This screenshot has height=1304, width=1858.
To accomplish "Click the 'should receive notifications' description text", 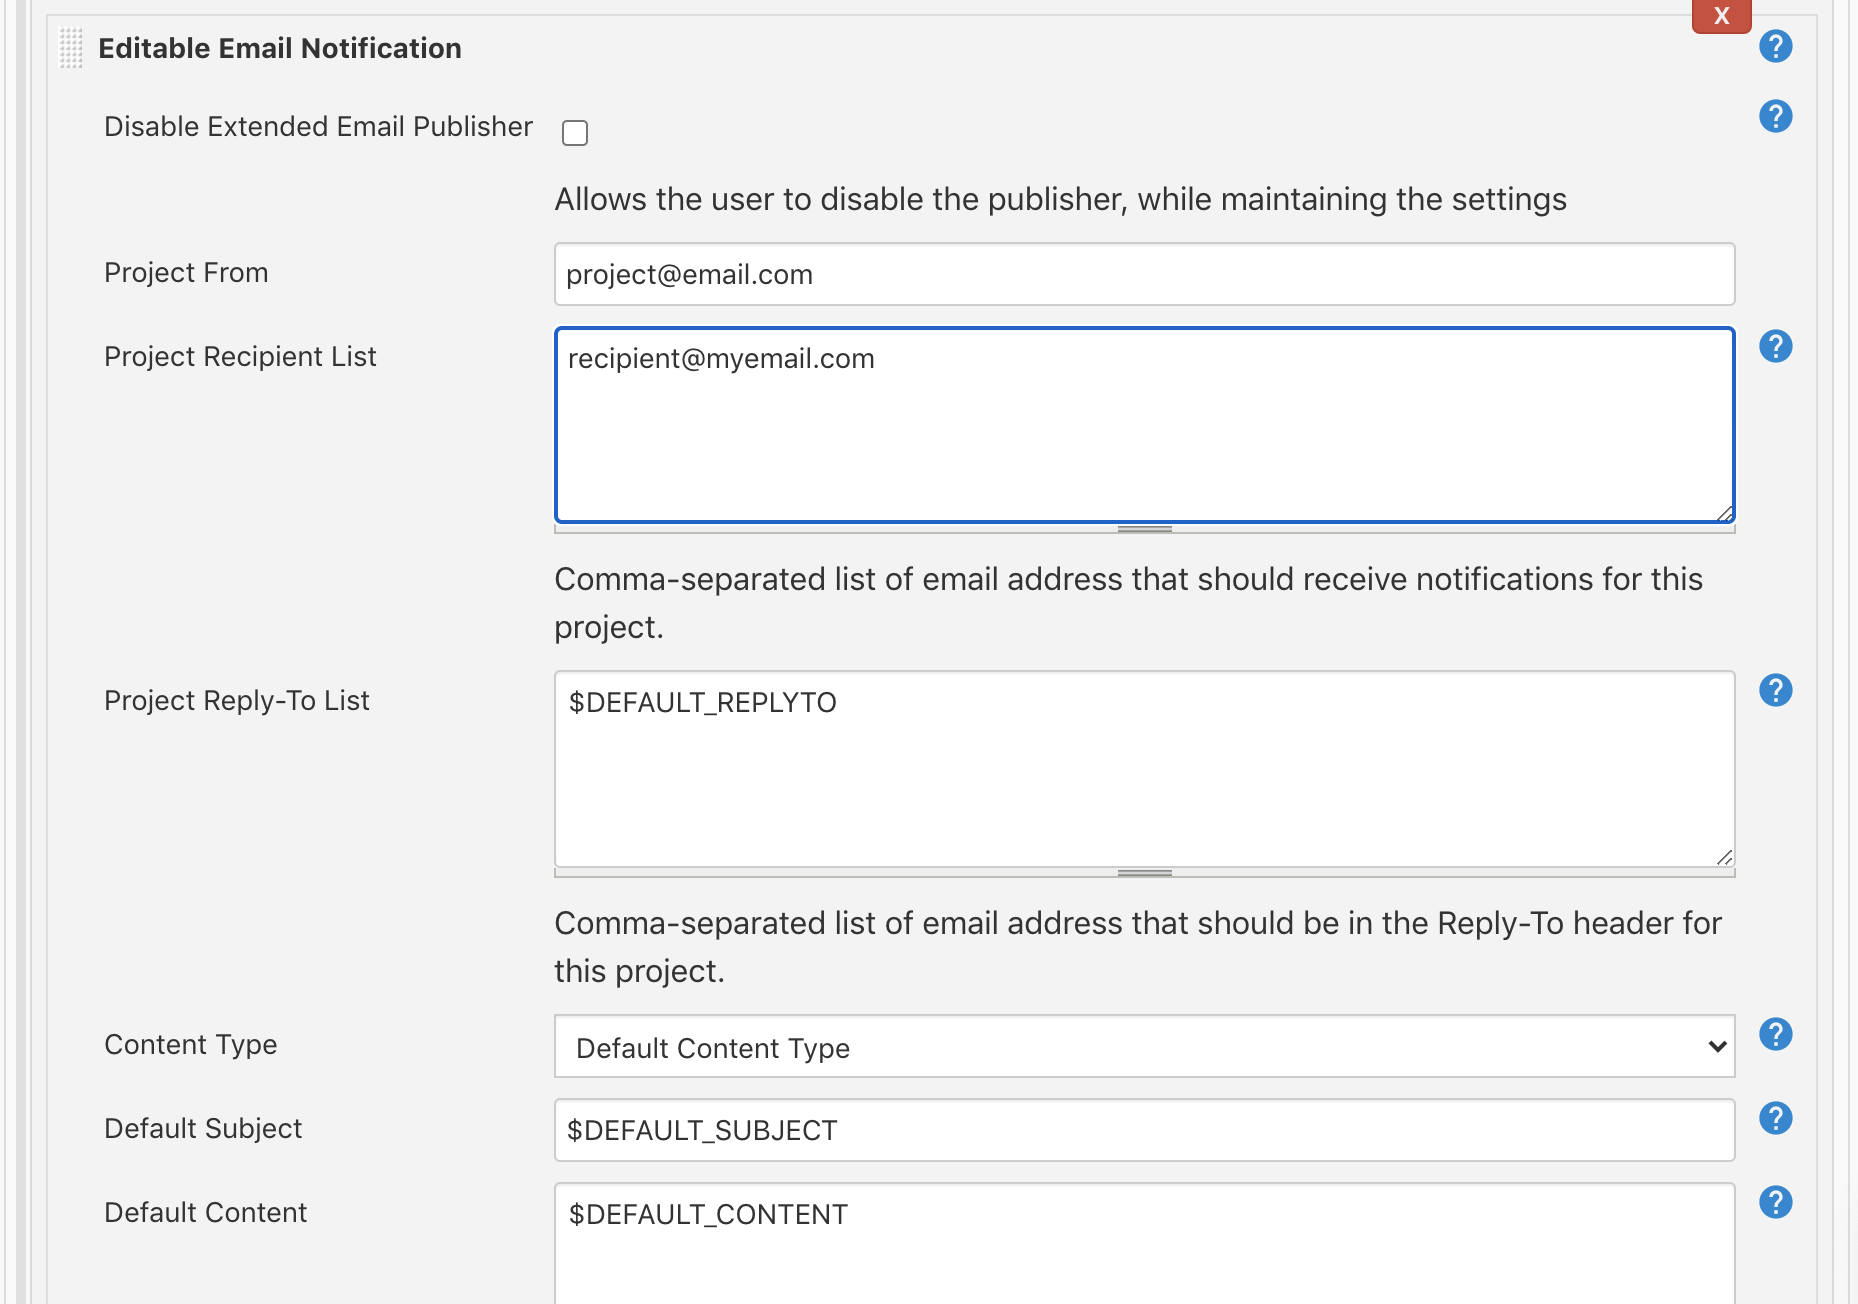I will pos(1128,603).
